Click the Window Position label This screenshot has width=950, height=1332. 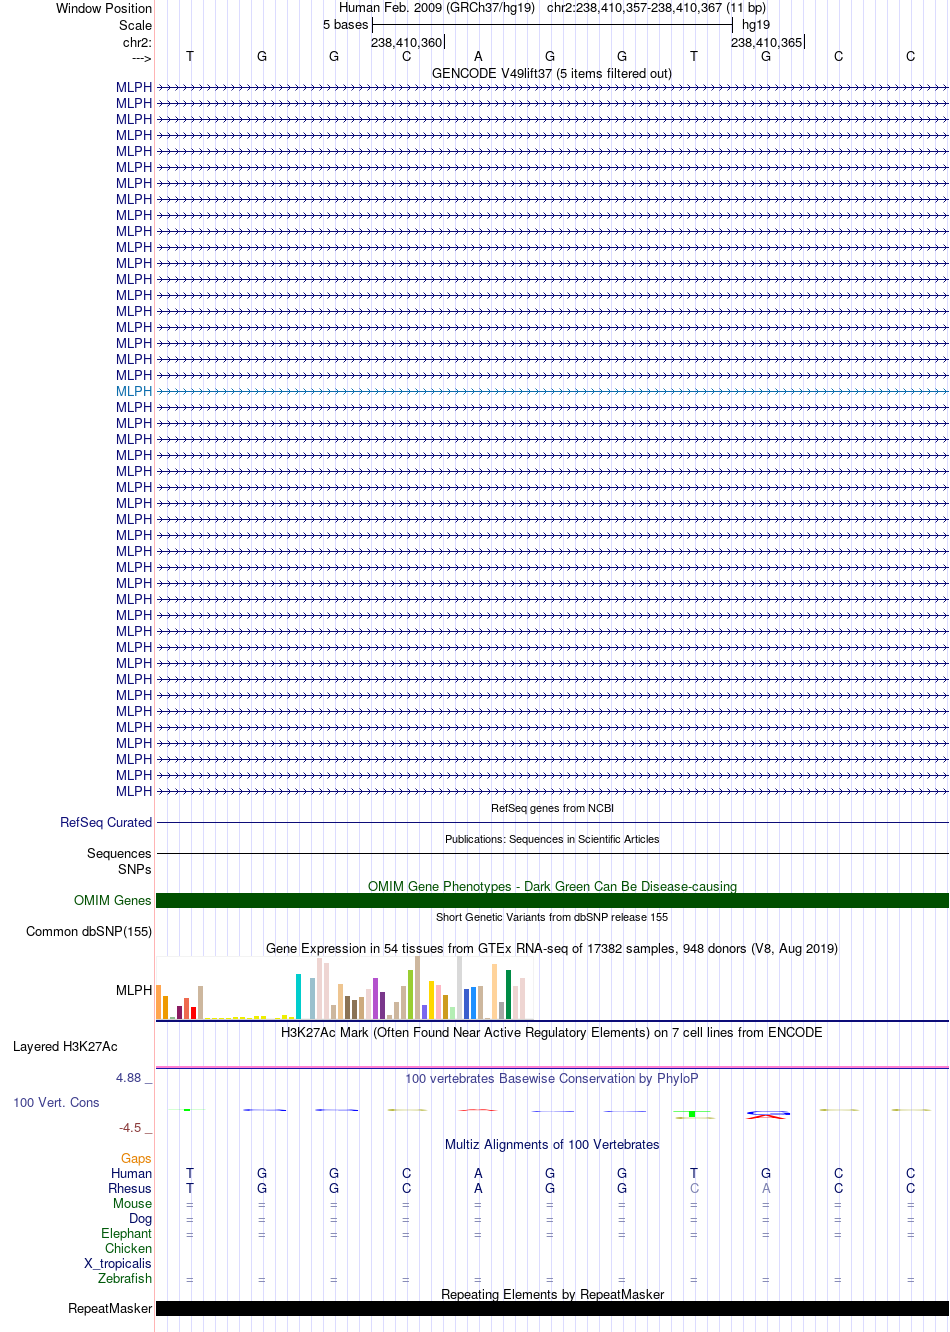point(104,9)
